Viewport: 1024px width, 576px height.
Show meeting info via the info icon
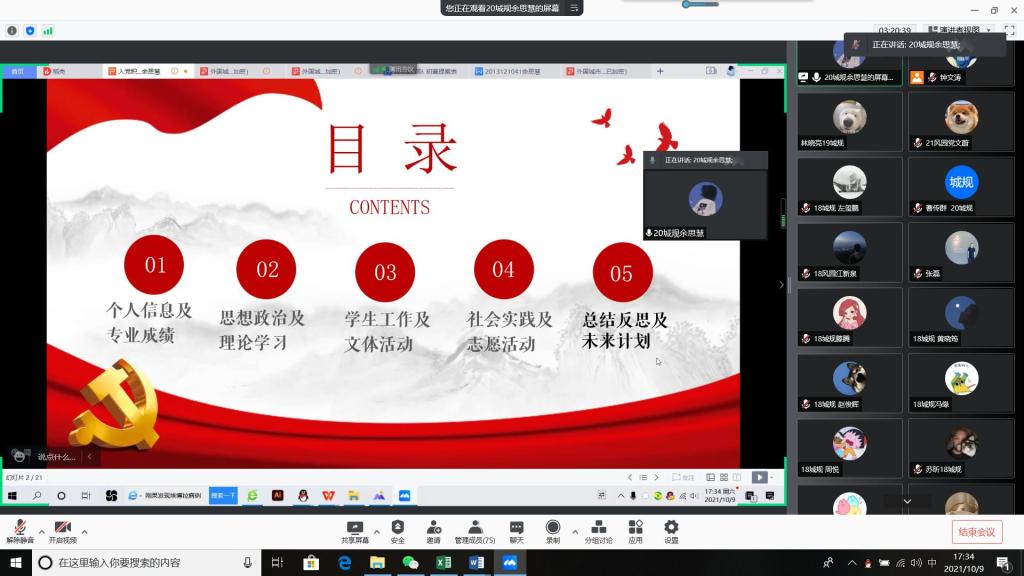[12, 31]
